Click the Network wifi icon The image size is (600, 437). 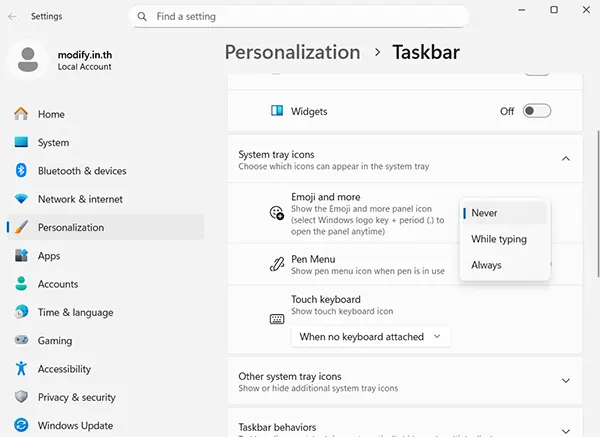pos(21,199)
